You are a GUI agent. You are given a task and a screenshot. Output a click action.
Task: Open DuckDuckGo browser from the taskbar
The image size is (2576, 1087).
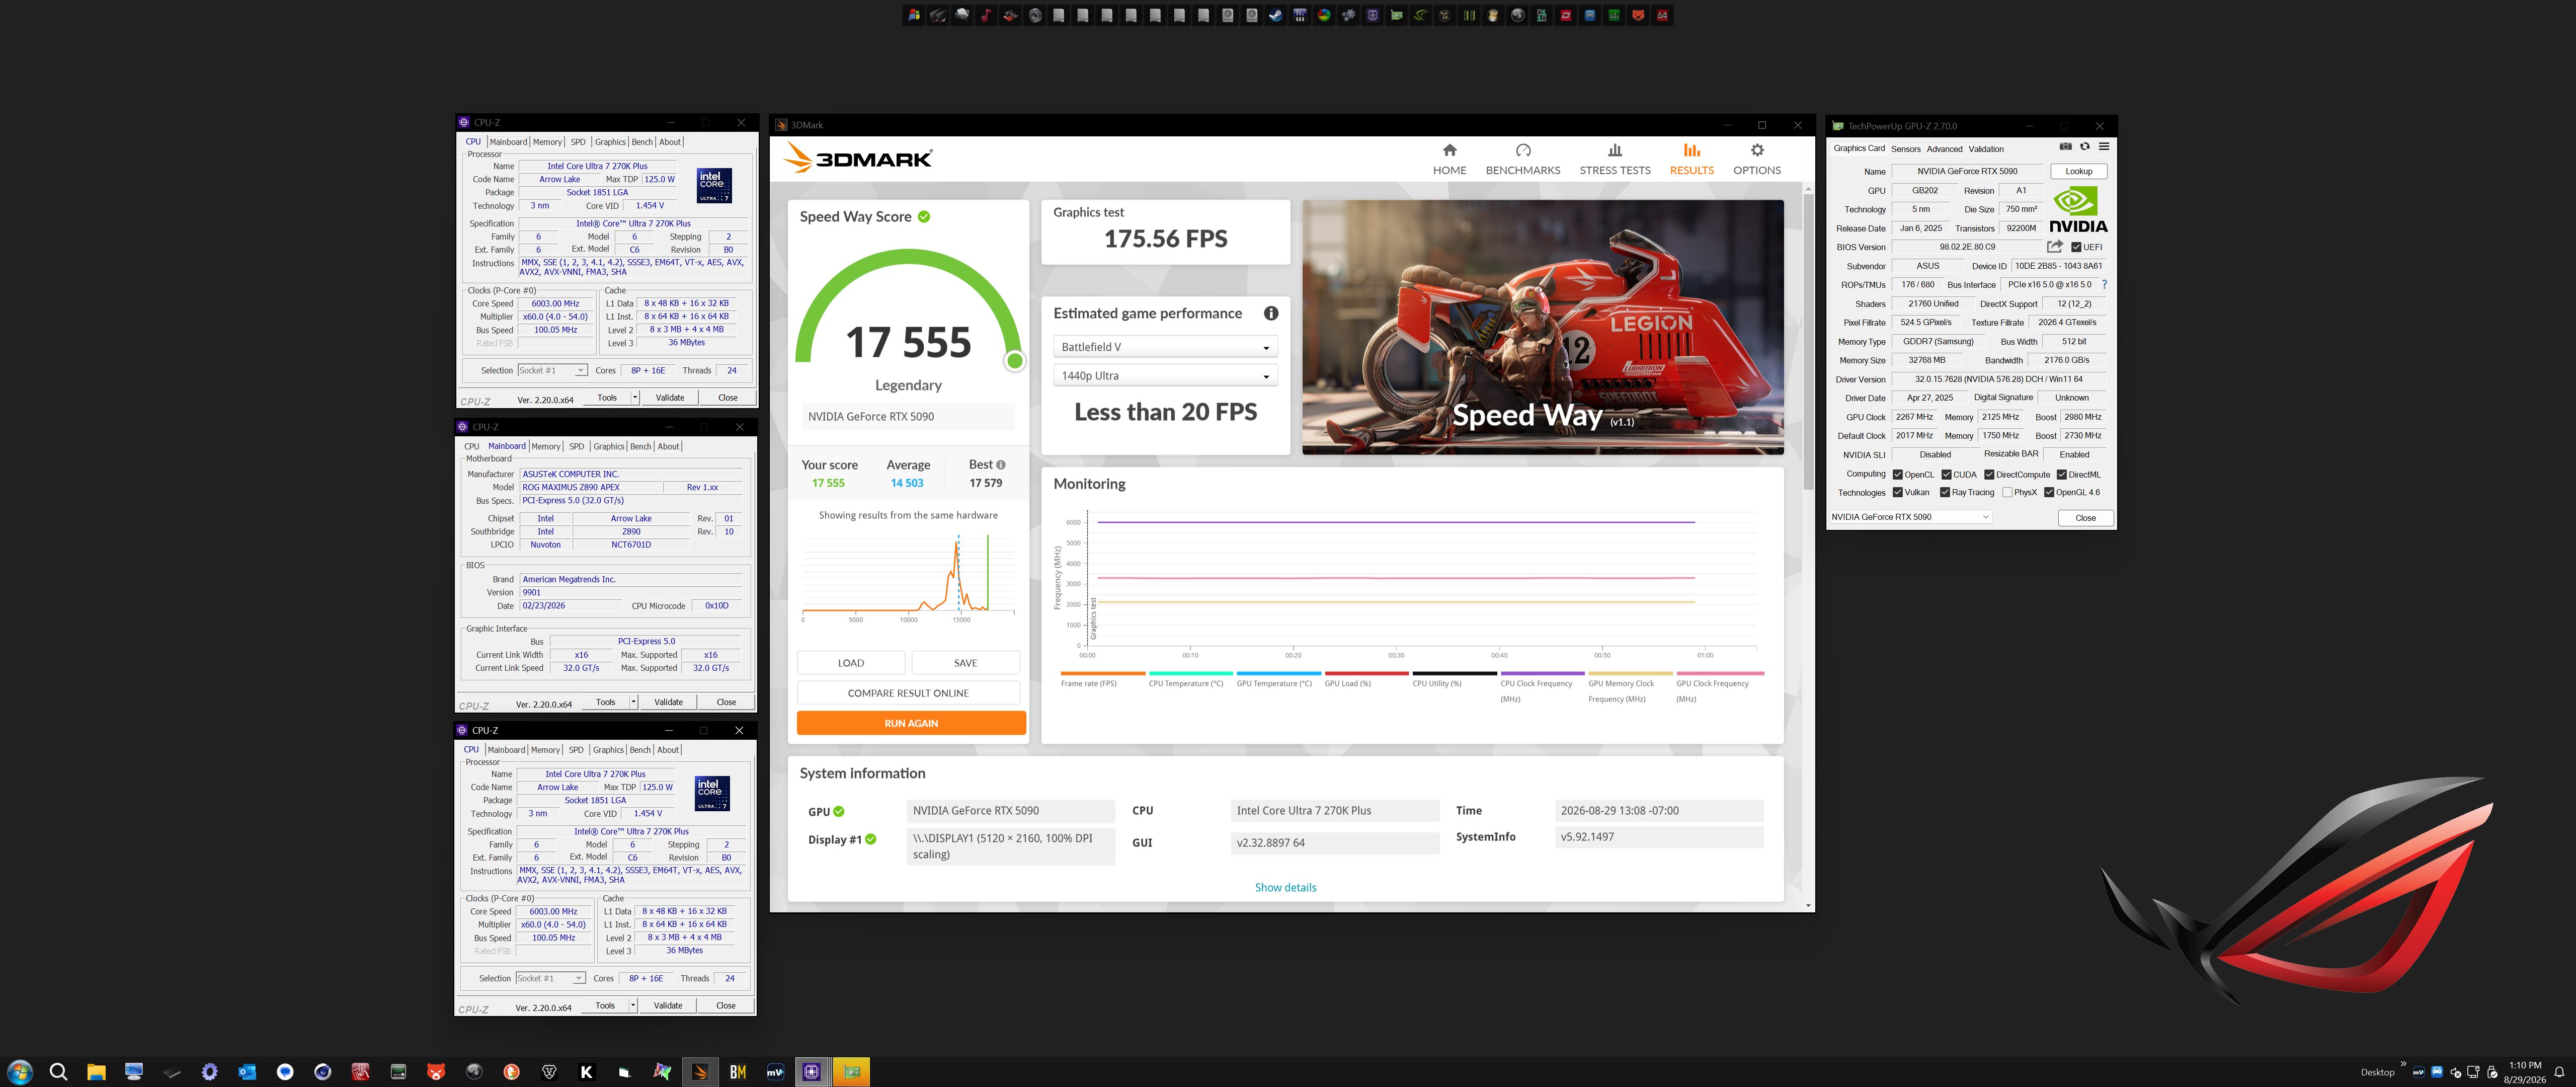tap(511, 1072)
